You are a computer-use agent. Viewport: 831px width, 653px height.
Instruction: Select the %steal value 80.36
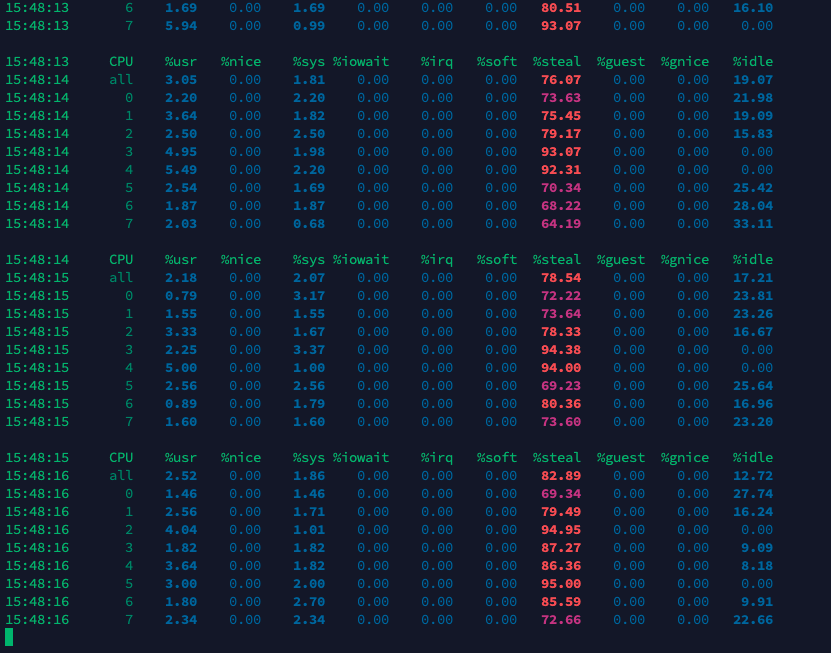[x=561, y=404]
